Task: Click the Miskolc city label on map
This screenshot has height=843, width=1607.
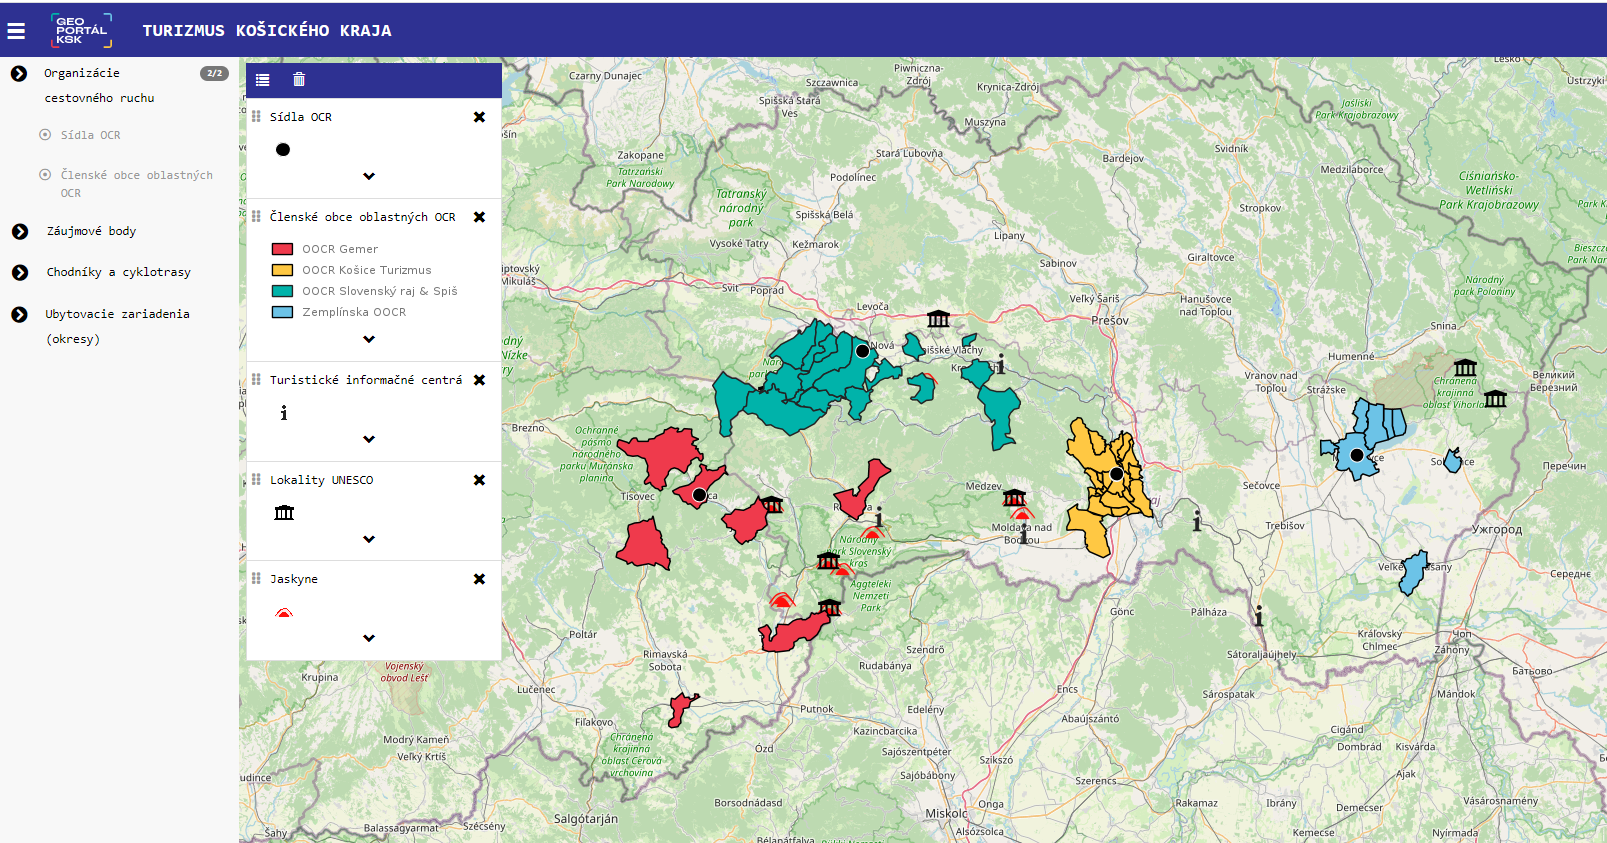Action: tap(946, 814)
